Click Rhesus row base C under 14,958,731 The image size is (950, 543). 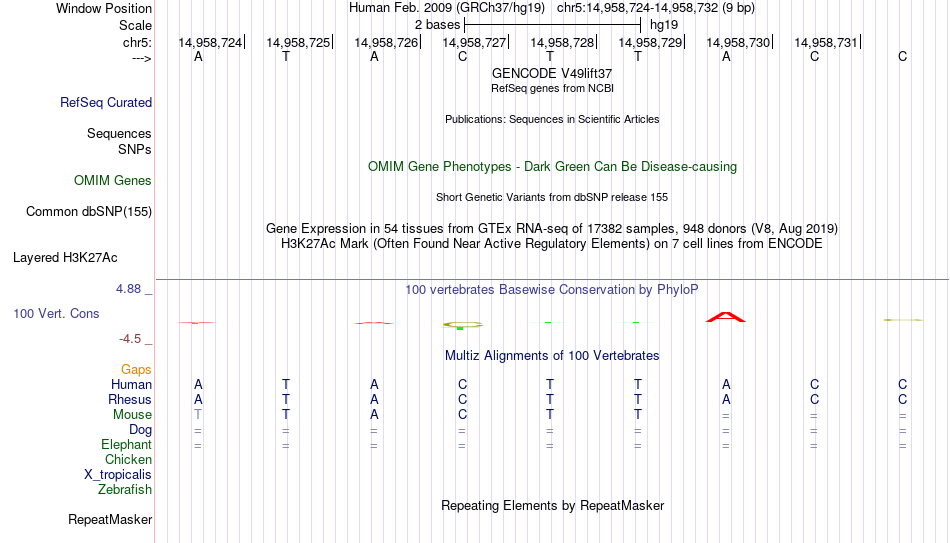pos(814,399)
